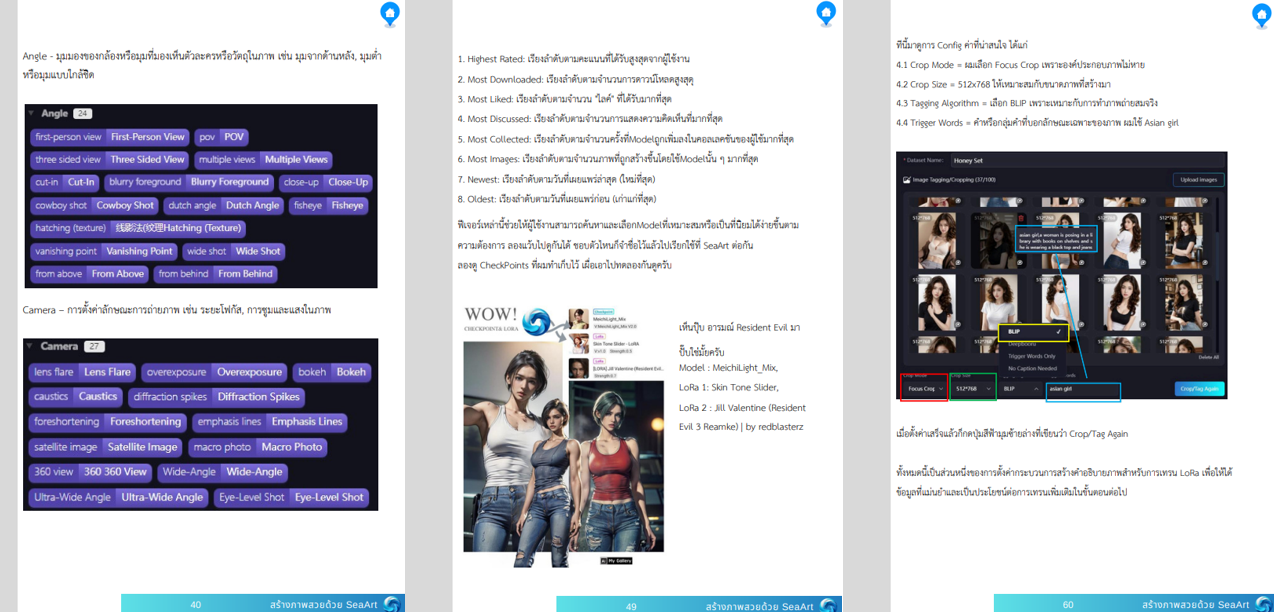Click the SeaArt logo in page 60 footer

click(x=1262, y=604)
